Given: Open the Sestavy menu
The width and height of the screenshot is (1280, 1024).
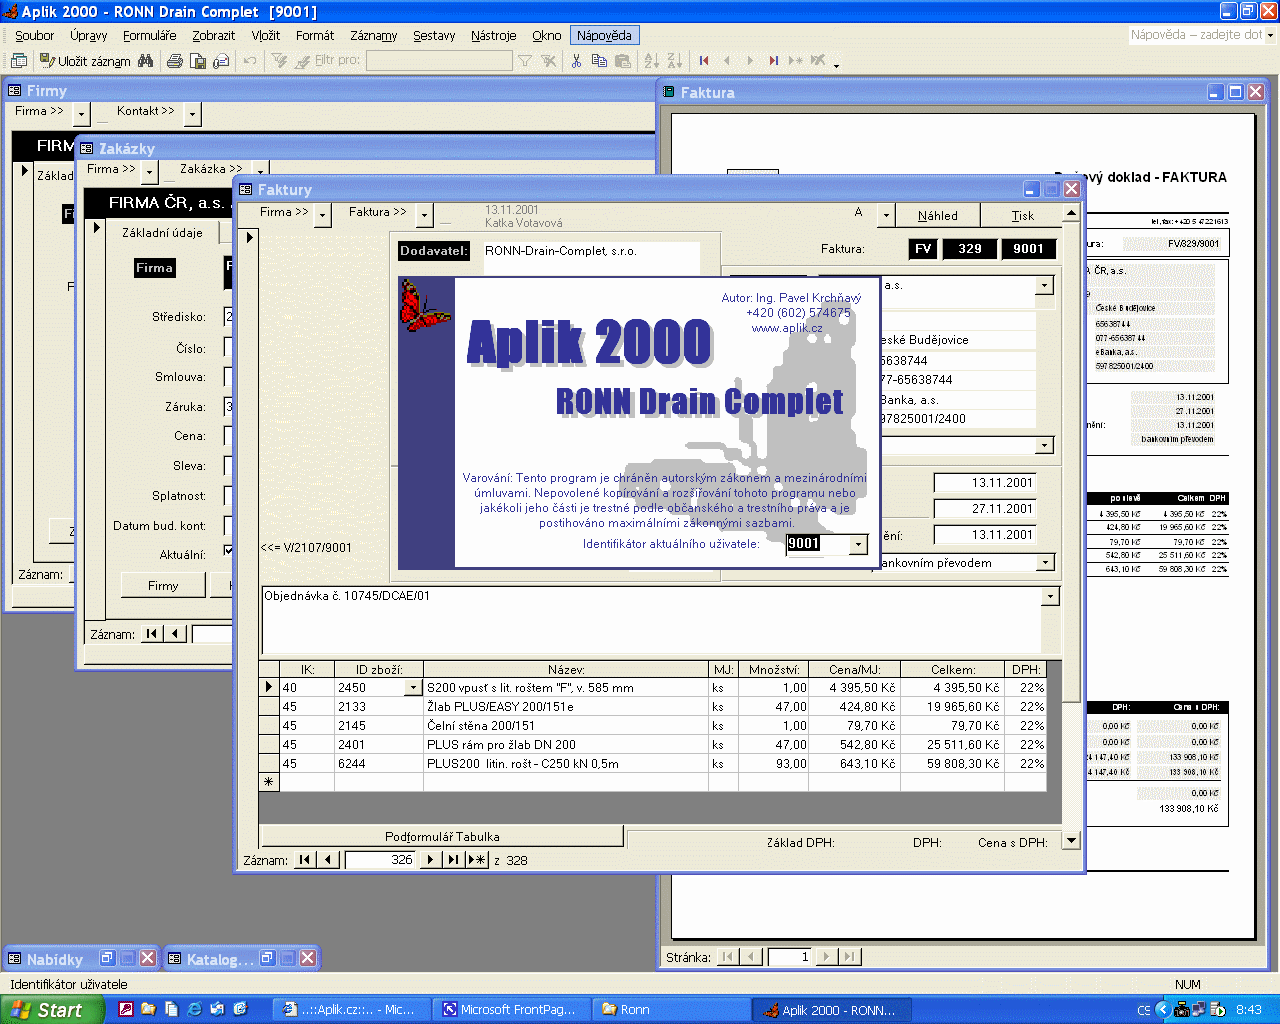Looking at the screenshot, I should pos(434,36).
